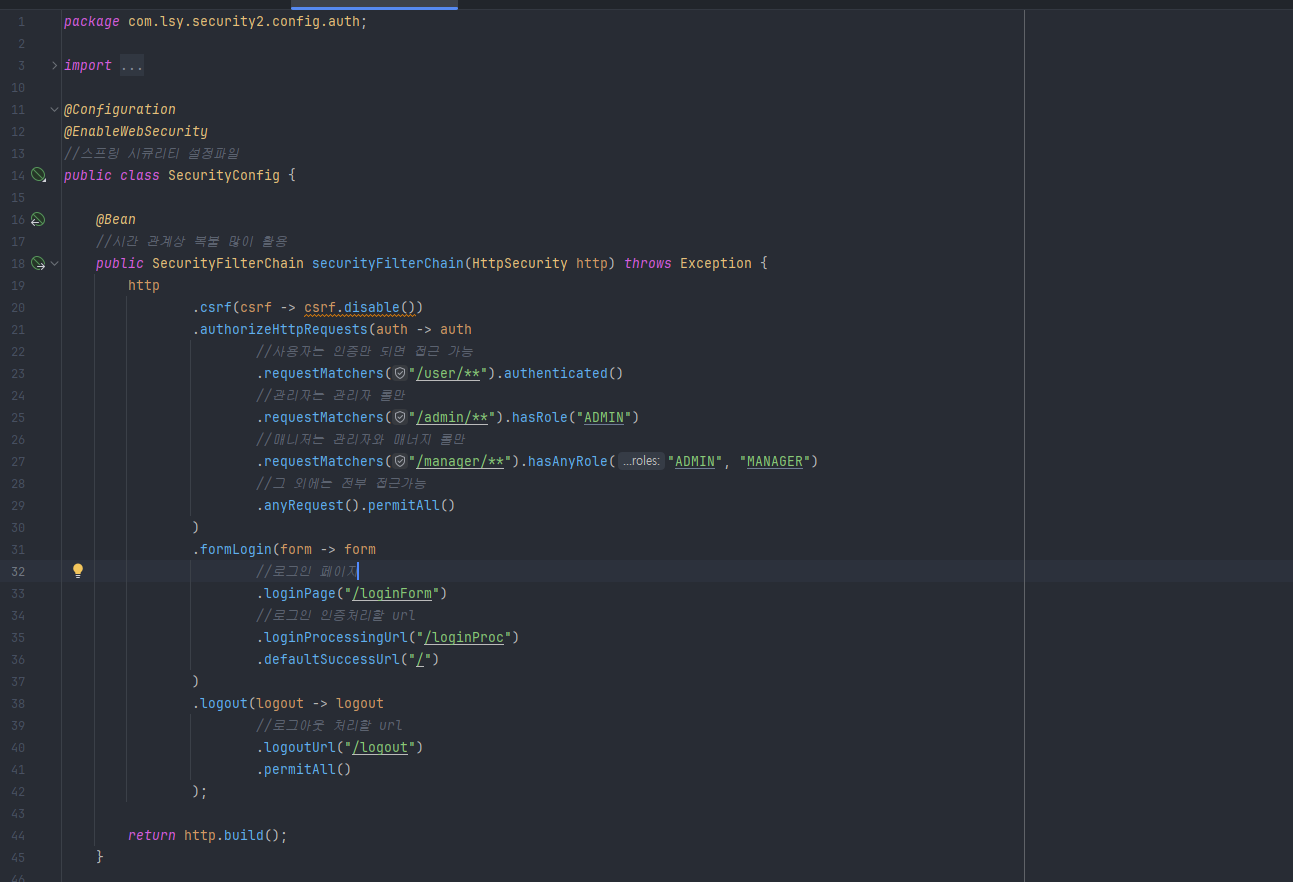The width and height of the screenshot is (1293, 882).
Task: Click the gutter icon next to the @Bean annotation
Action: [38, 219]
